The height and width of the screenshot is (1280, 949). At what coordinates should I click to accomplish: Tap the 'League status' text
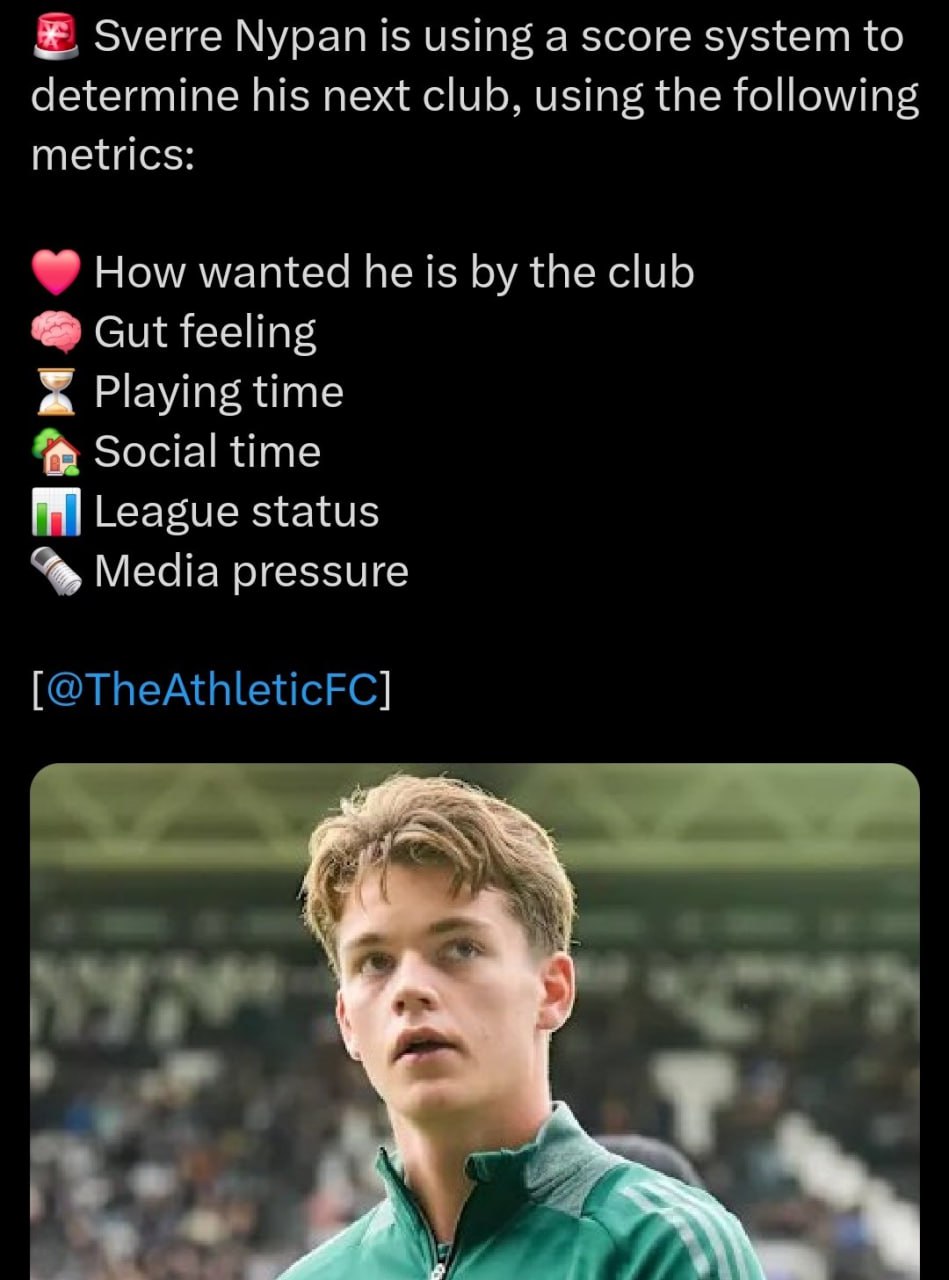236,512
